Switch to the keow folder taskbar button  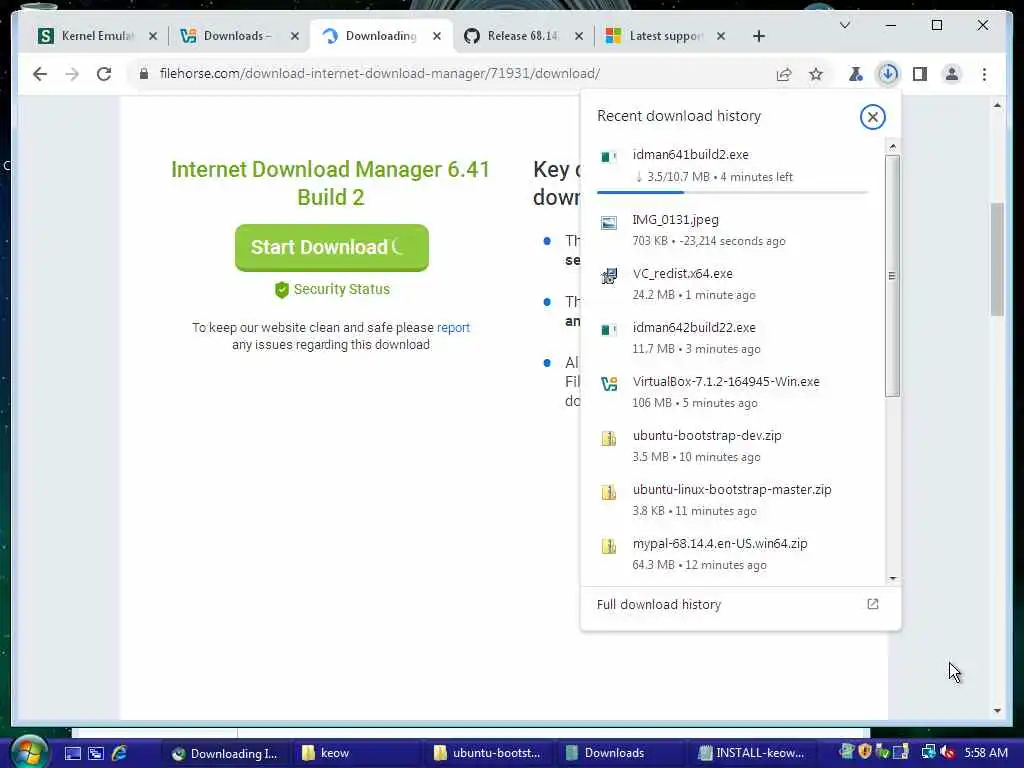357,753
